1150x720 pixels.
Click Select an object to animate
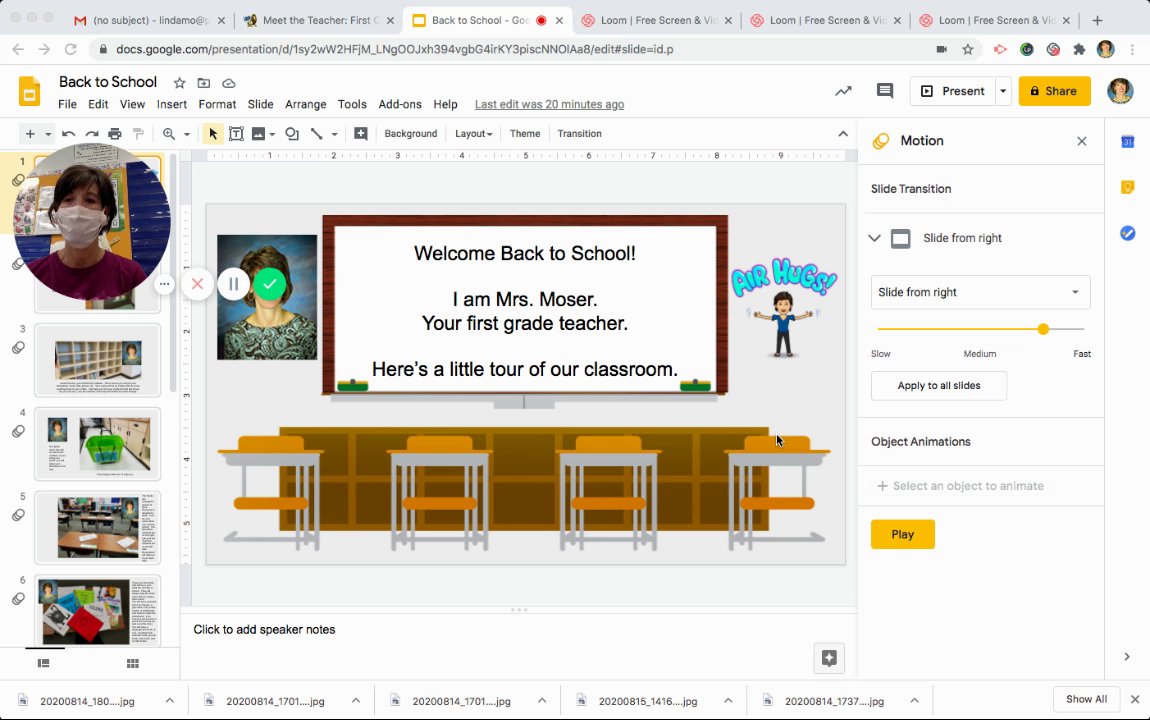coord(961,486)
